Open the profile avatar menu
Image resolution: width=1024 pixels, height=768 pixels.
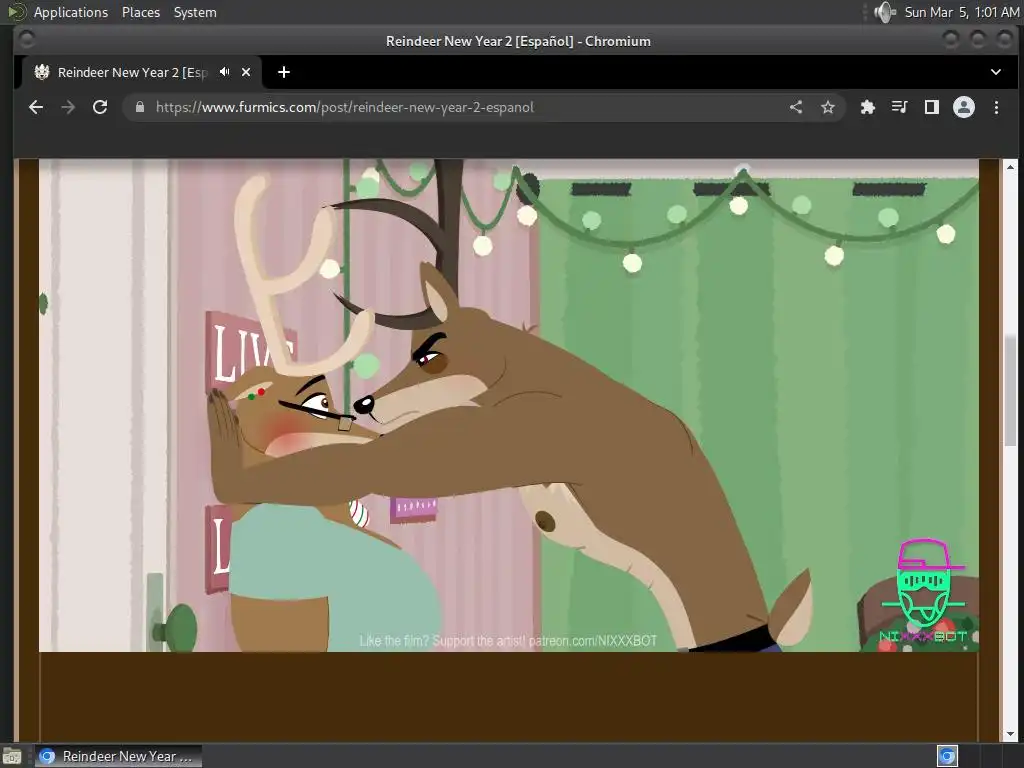(963, 107)
